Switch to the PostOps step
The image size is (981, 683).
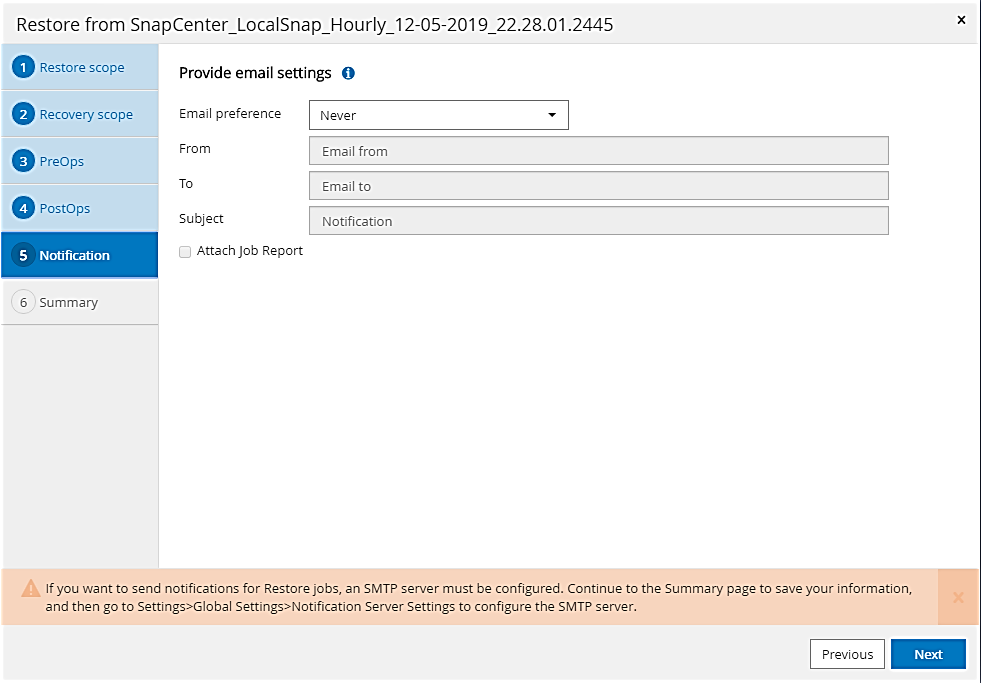(65, 208)
